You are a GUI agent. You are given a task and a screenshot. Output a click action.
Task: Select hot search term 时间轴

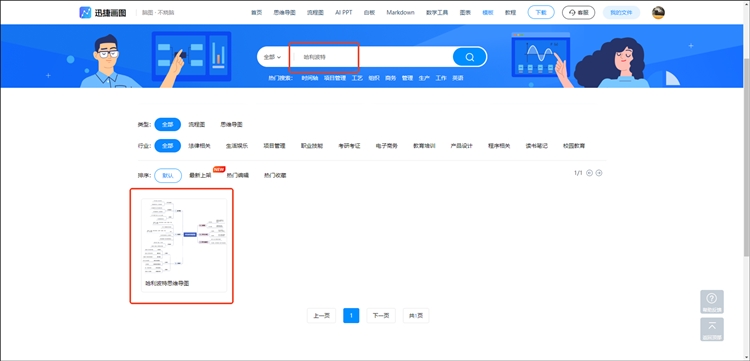(x=310, y=78)
